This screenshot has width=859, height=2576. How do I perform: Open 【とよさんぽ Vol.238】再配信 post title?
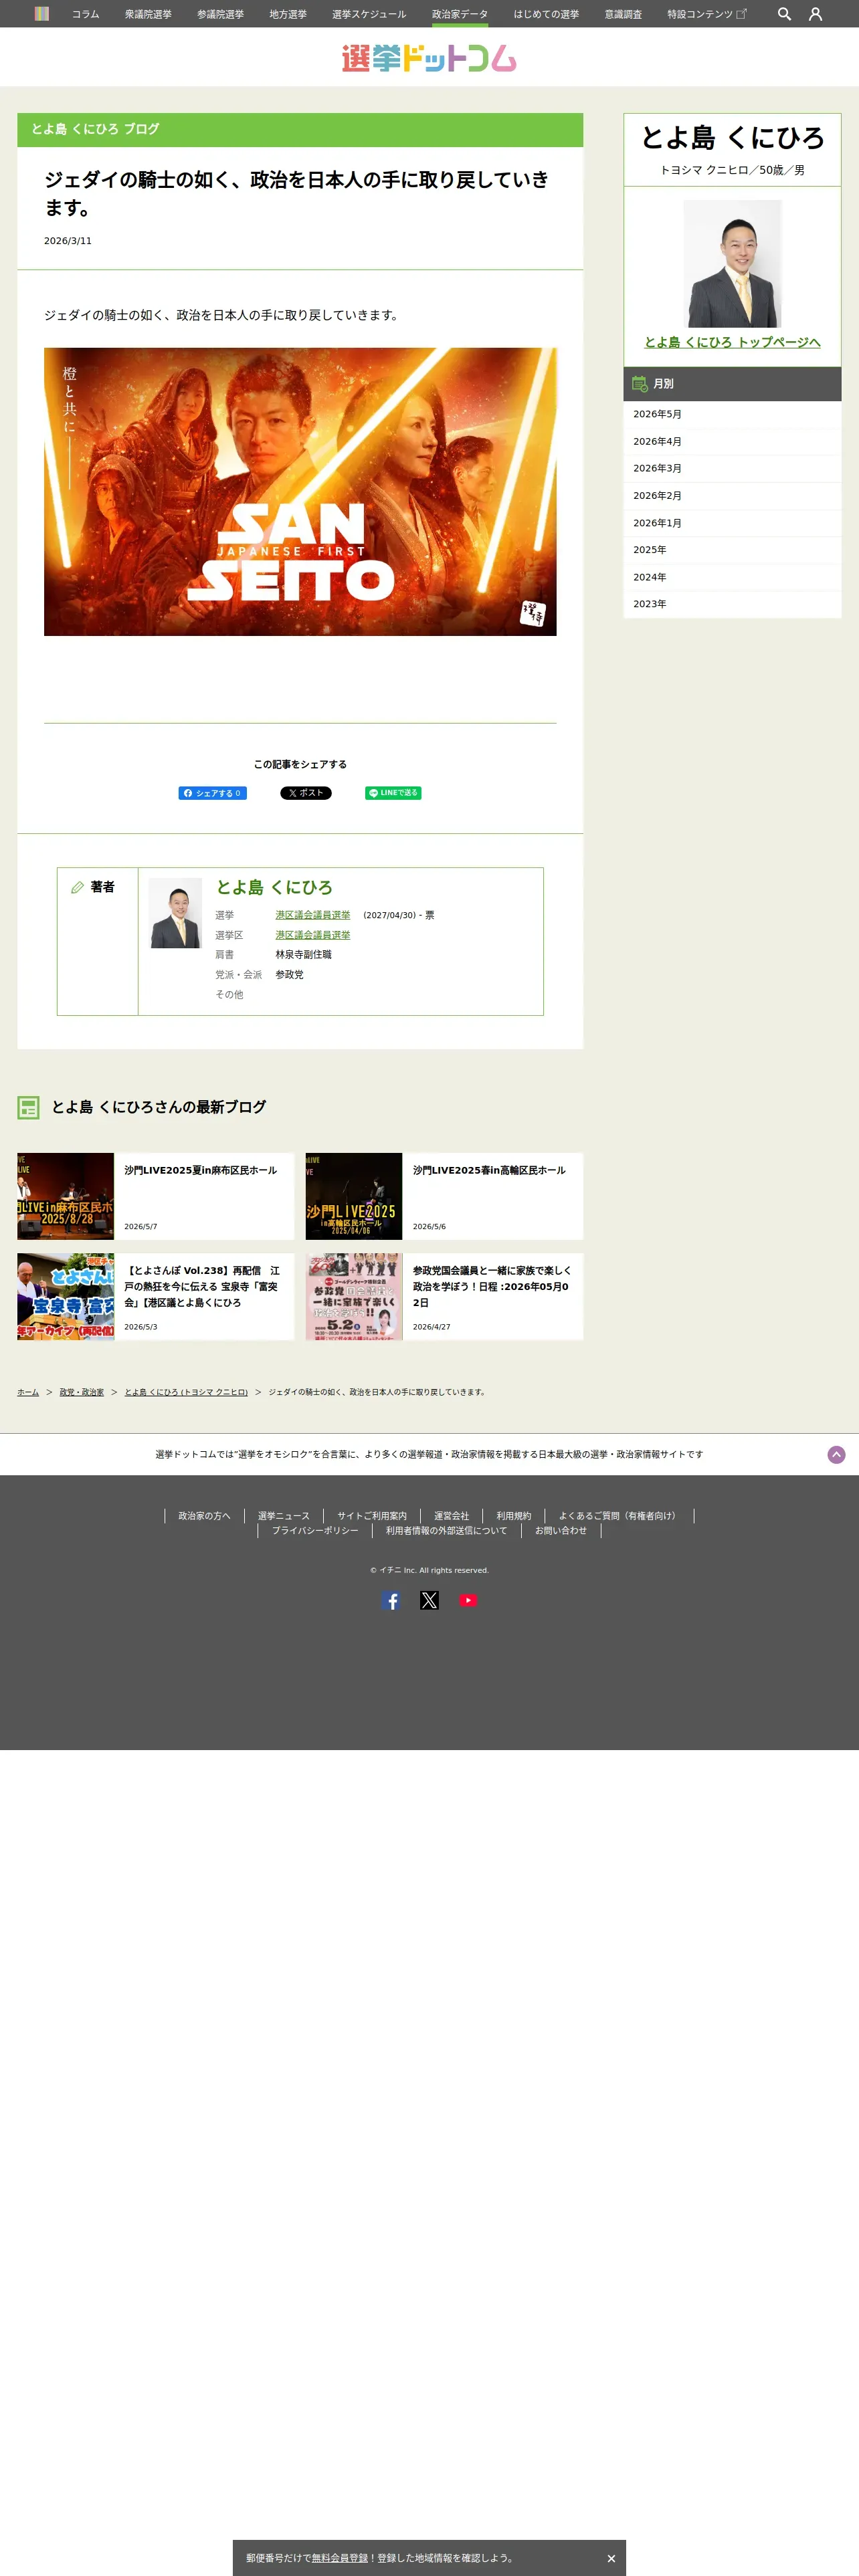click(x=202, y=1287)
